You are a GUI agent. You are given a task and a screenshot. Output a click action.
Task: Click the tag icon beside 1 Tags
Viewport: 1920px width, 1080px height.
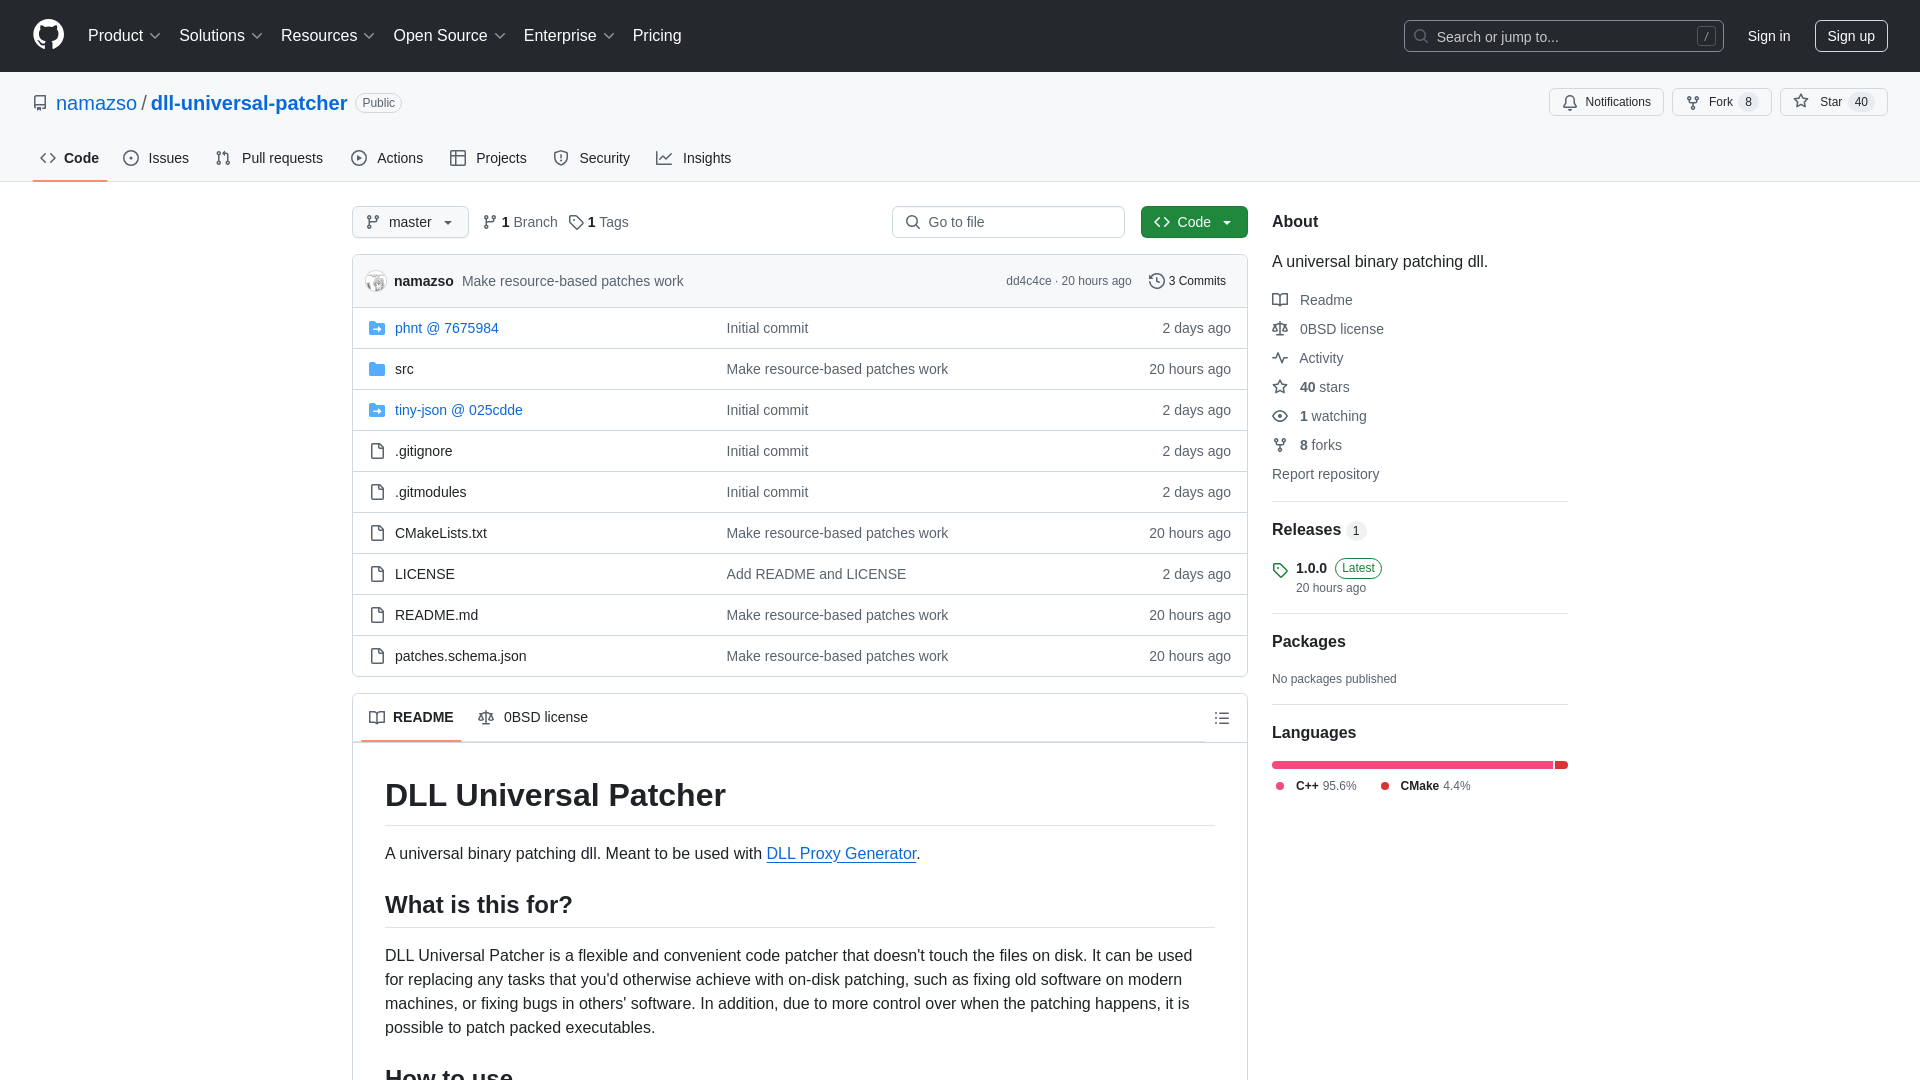576,222
